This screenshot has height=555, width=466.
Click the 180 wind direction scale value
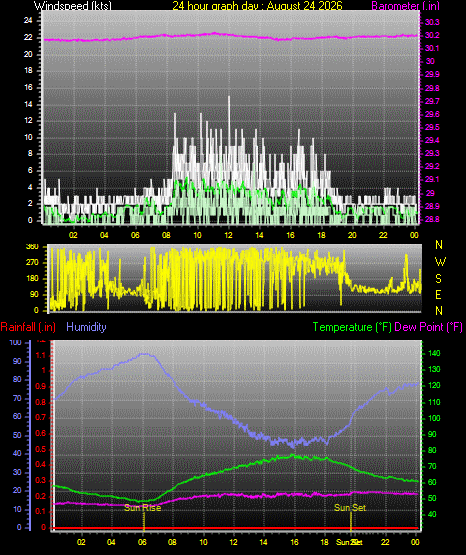(32, 279)
